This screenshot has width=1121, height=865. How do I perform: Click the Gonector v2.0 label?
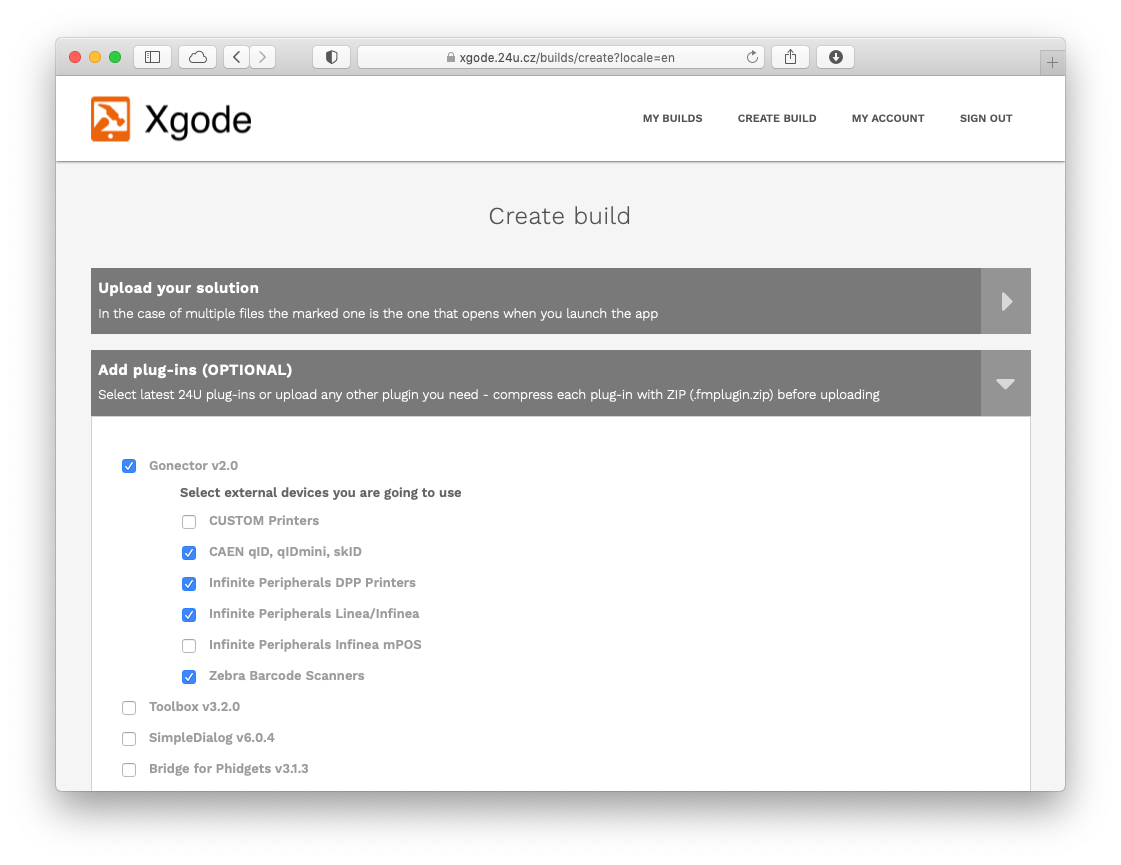[193, 465]
